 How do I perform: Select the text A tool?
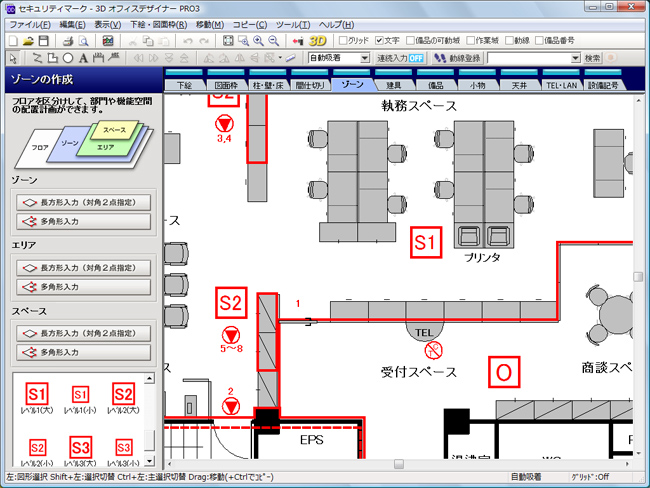pos(83,58)
